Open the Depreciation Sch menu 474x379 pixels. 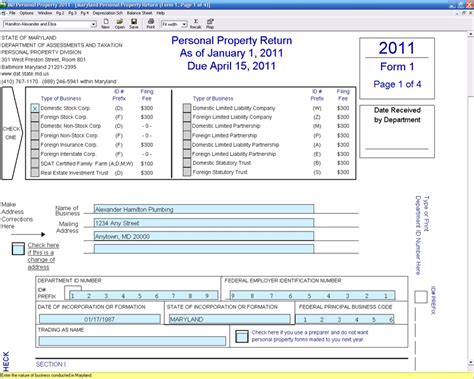point(108,13)
